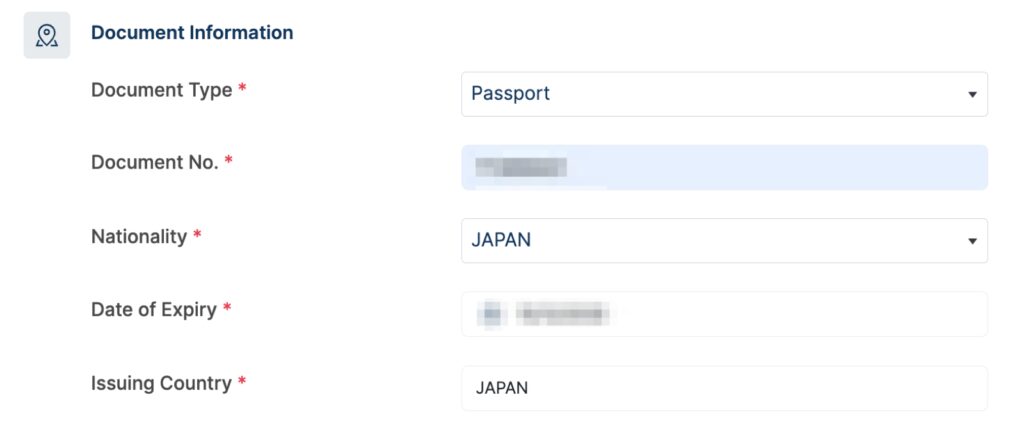Click into the Date of Expiry field

(724, 314)
